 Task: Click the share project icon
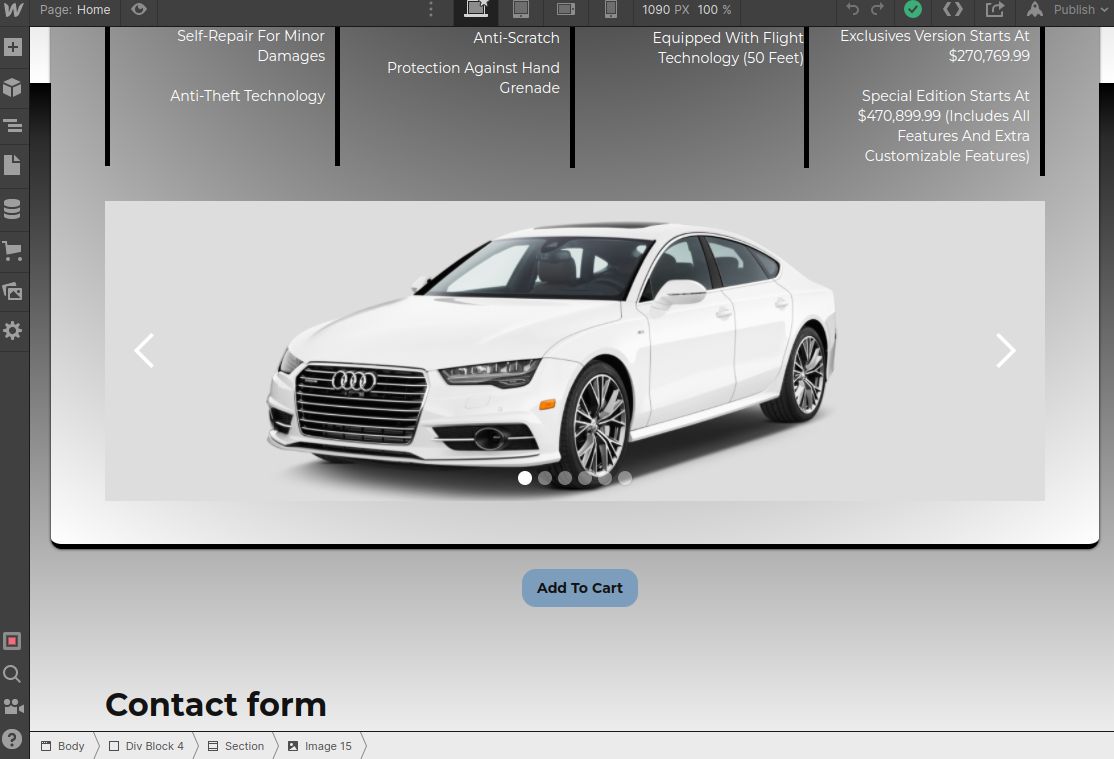(x=995, y=9)
